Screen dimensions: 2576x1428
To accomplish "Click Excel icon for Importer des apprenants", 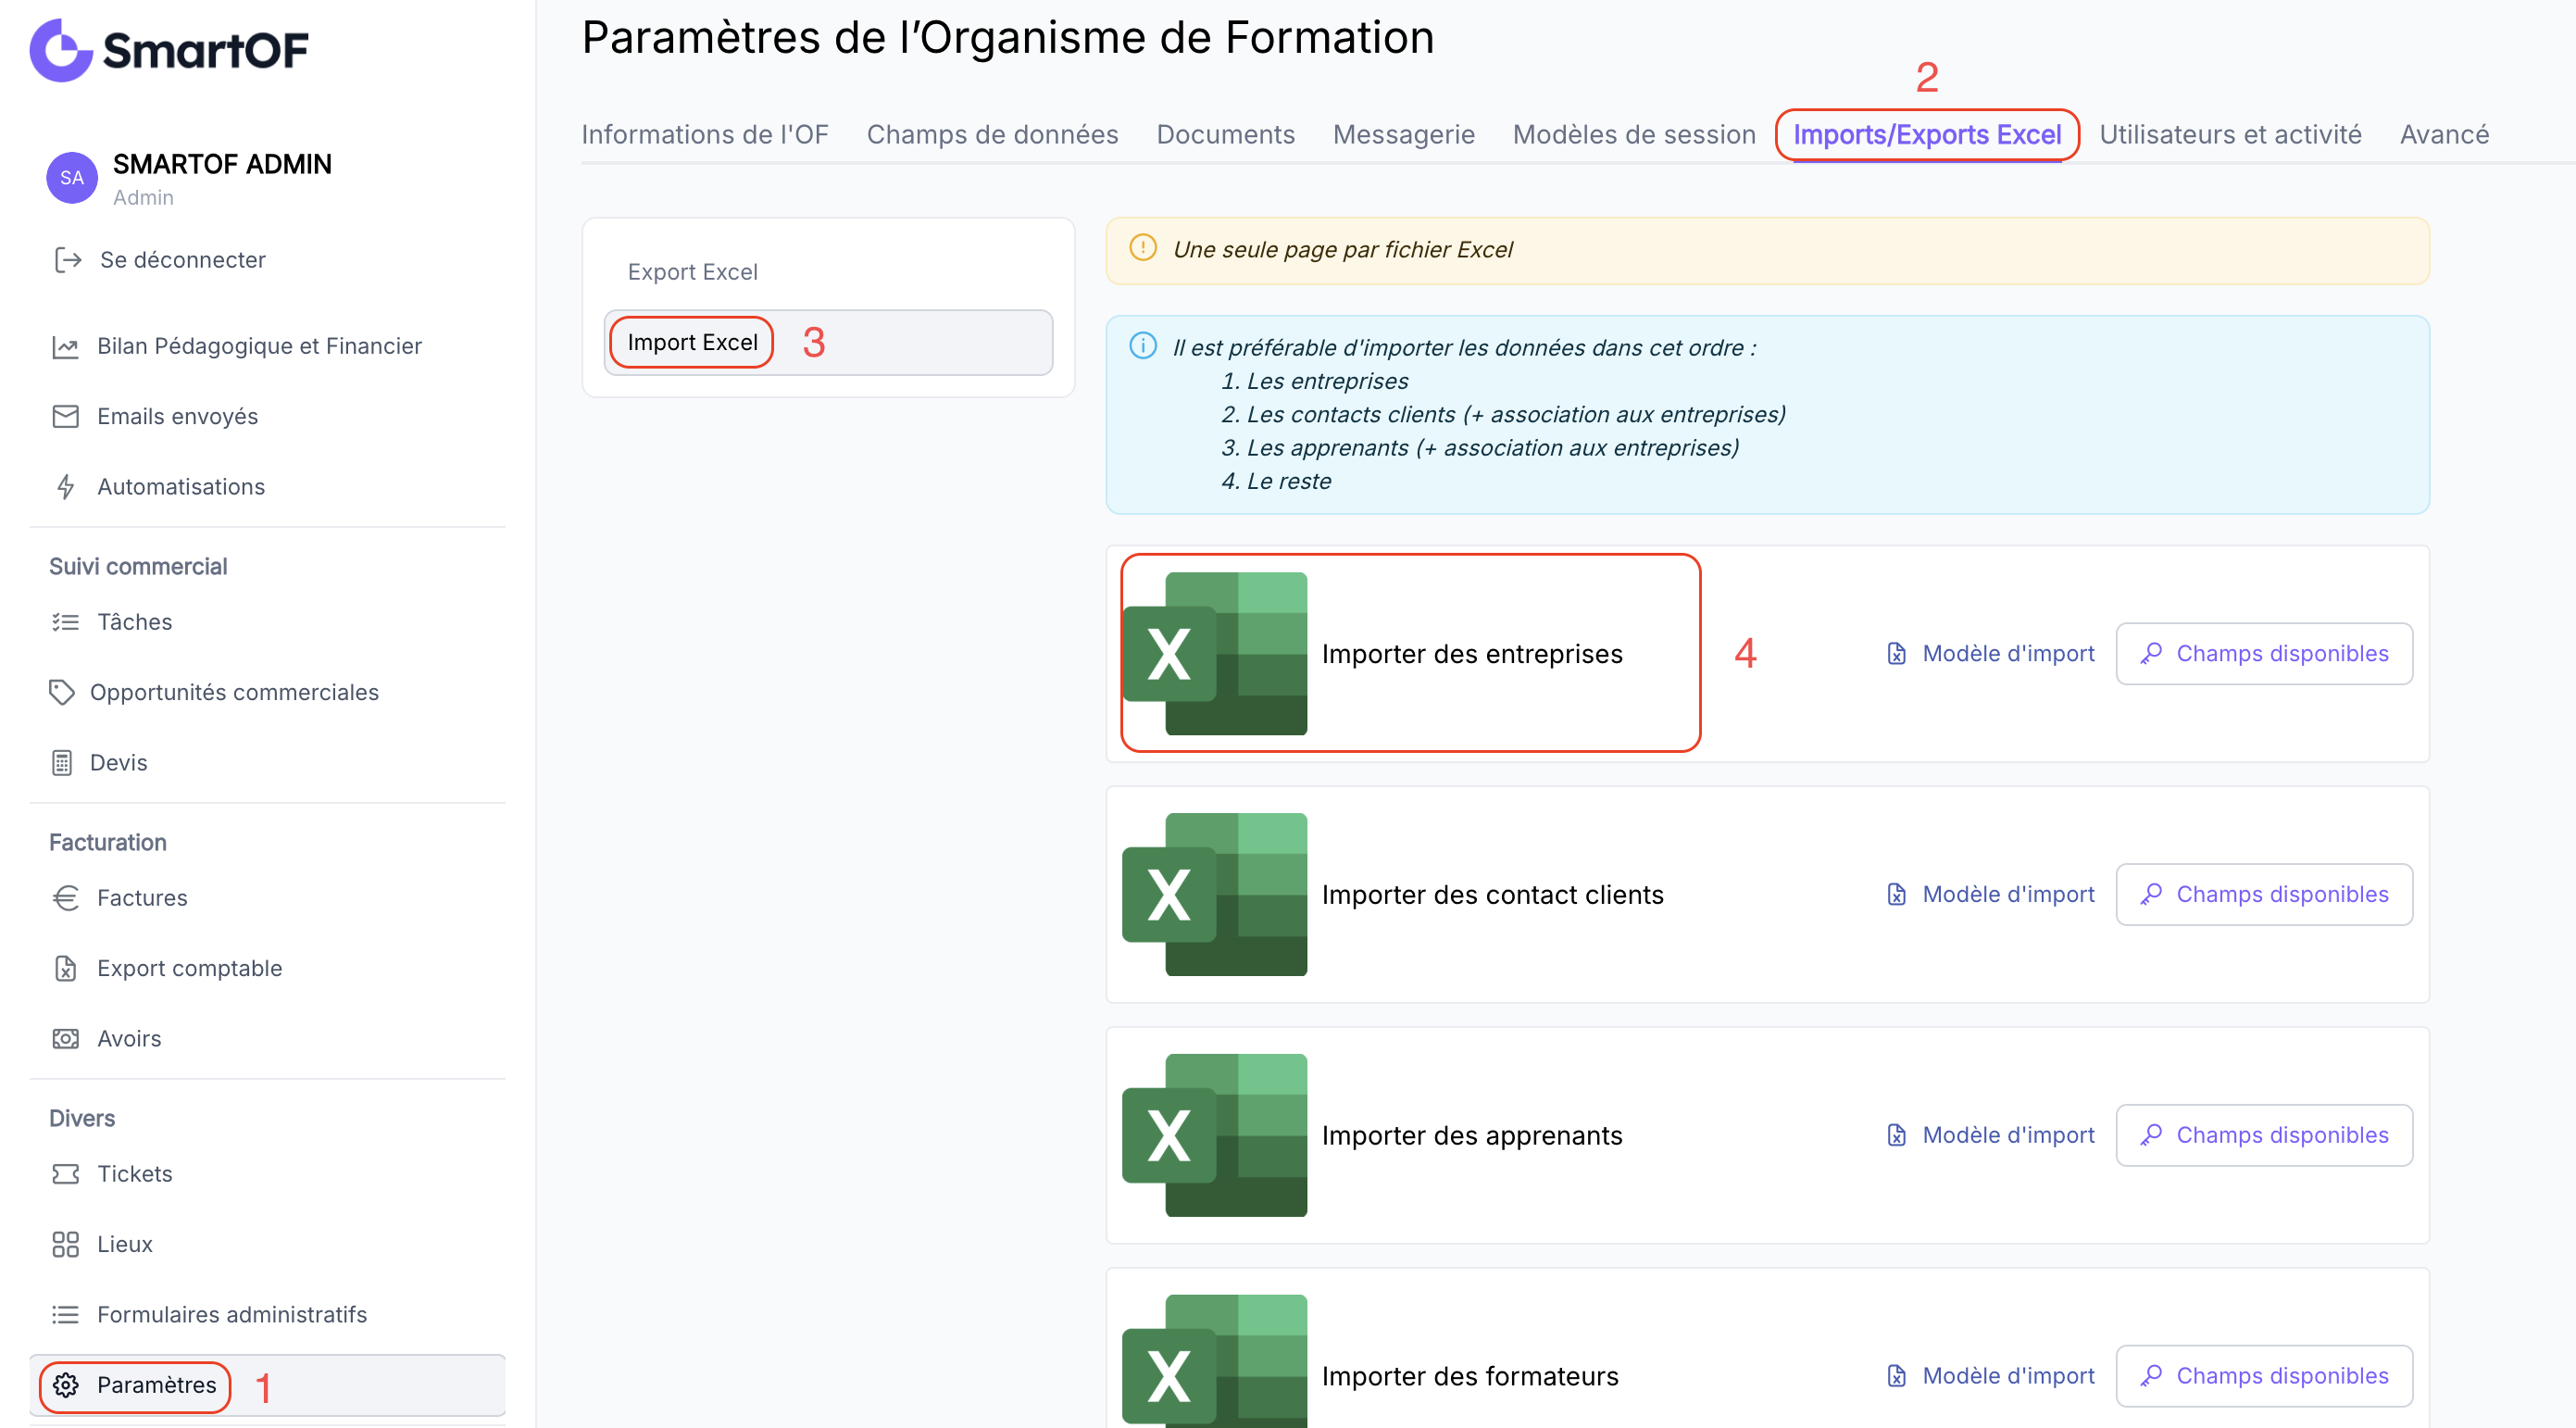I will tap(1214, 1135).
